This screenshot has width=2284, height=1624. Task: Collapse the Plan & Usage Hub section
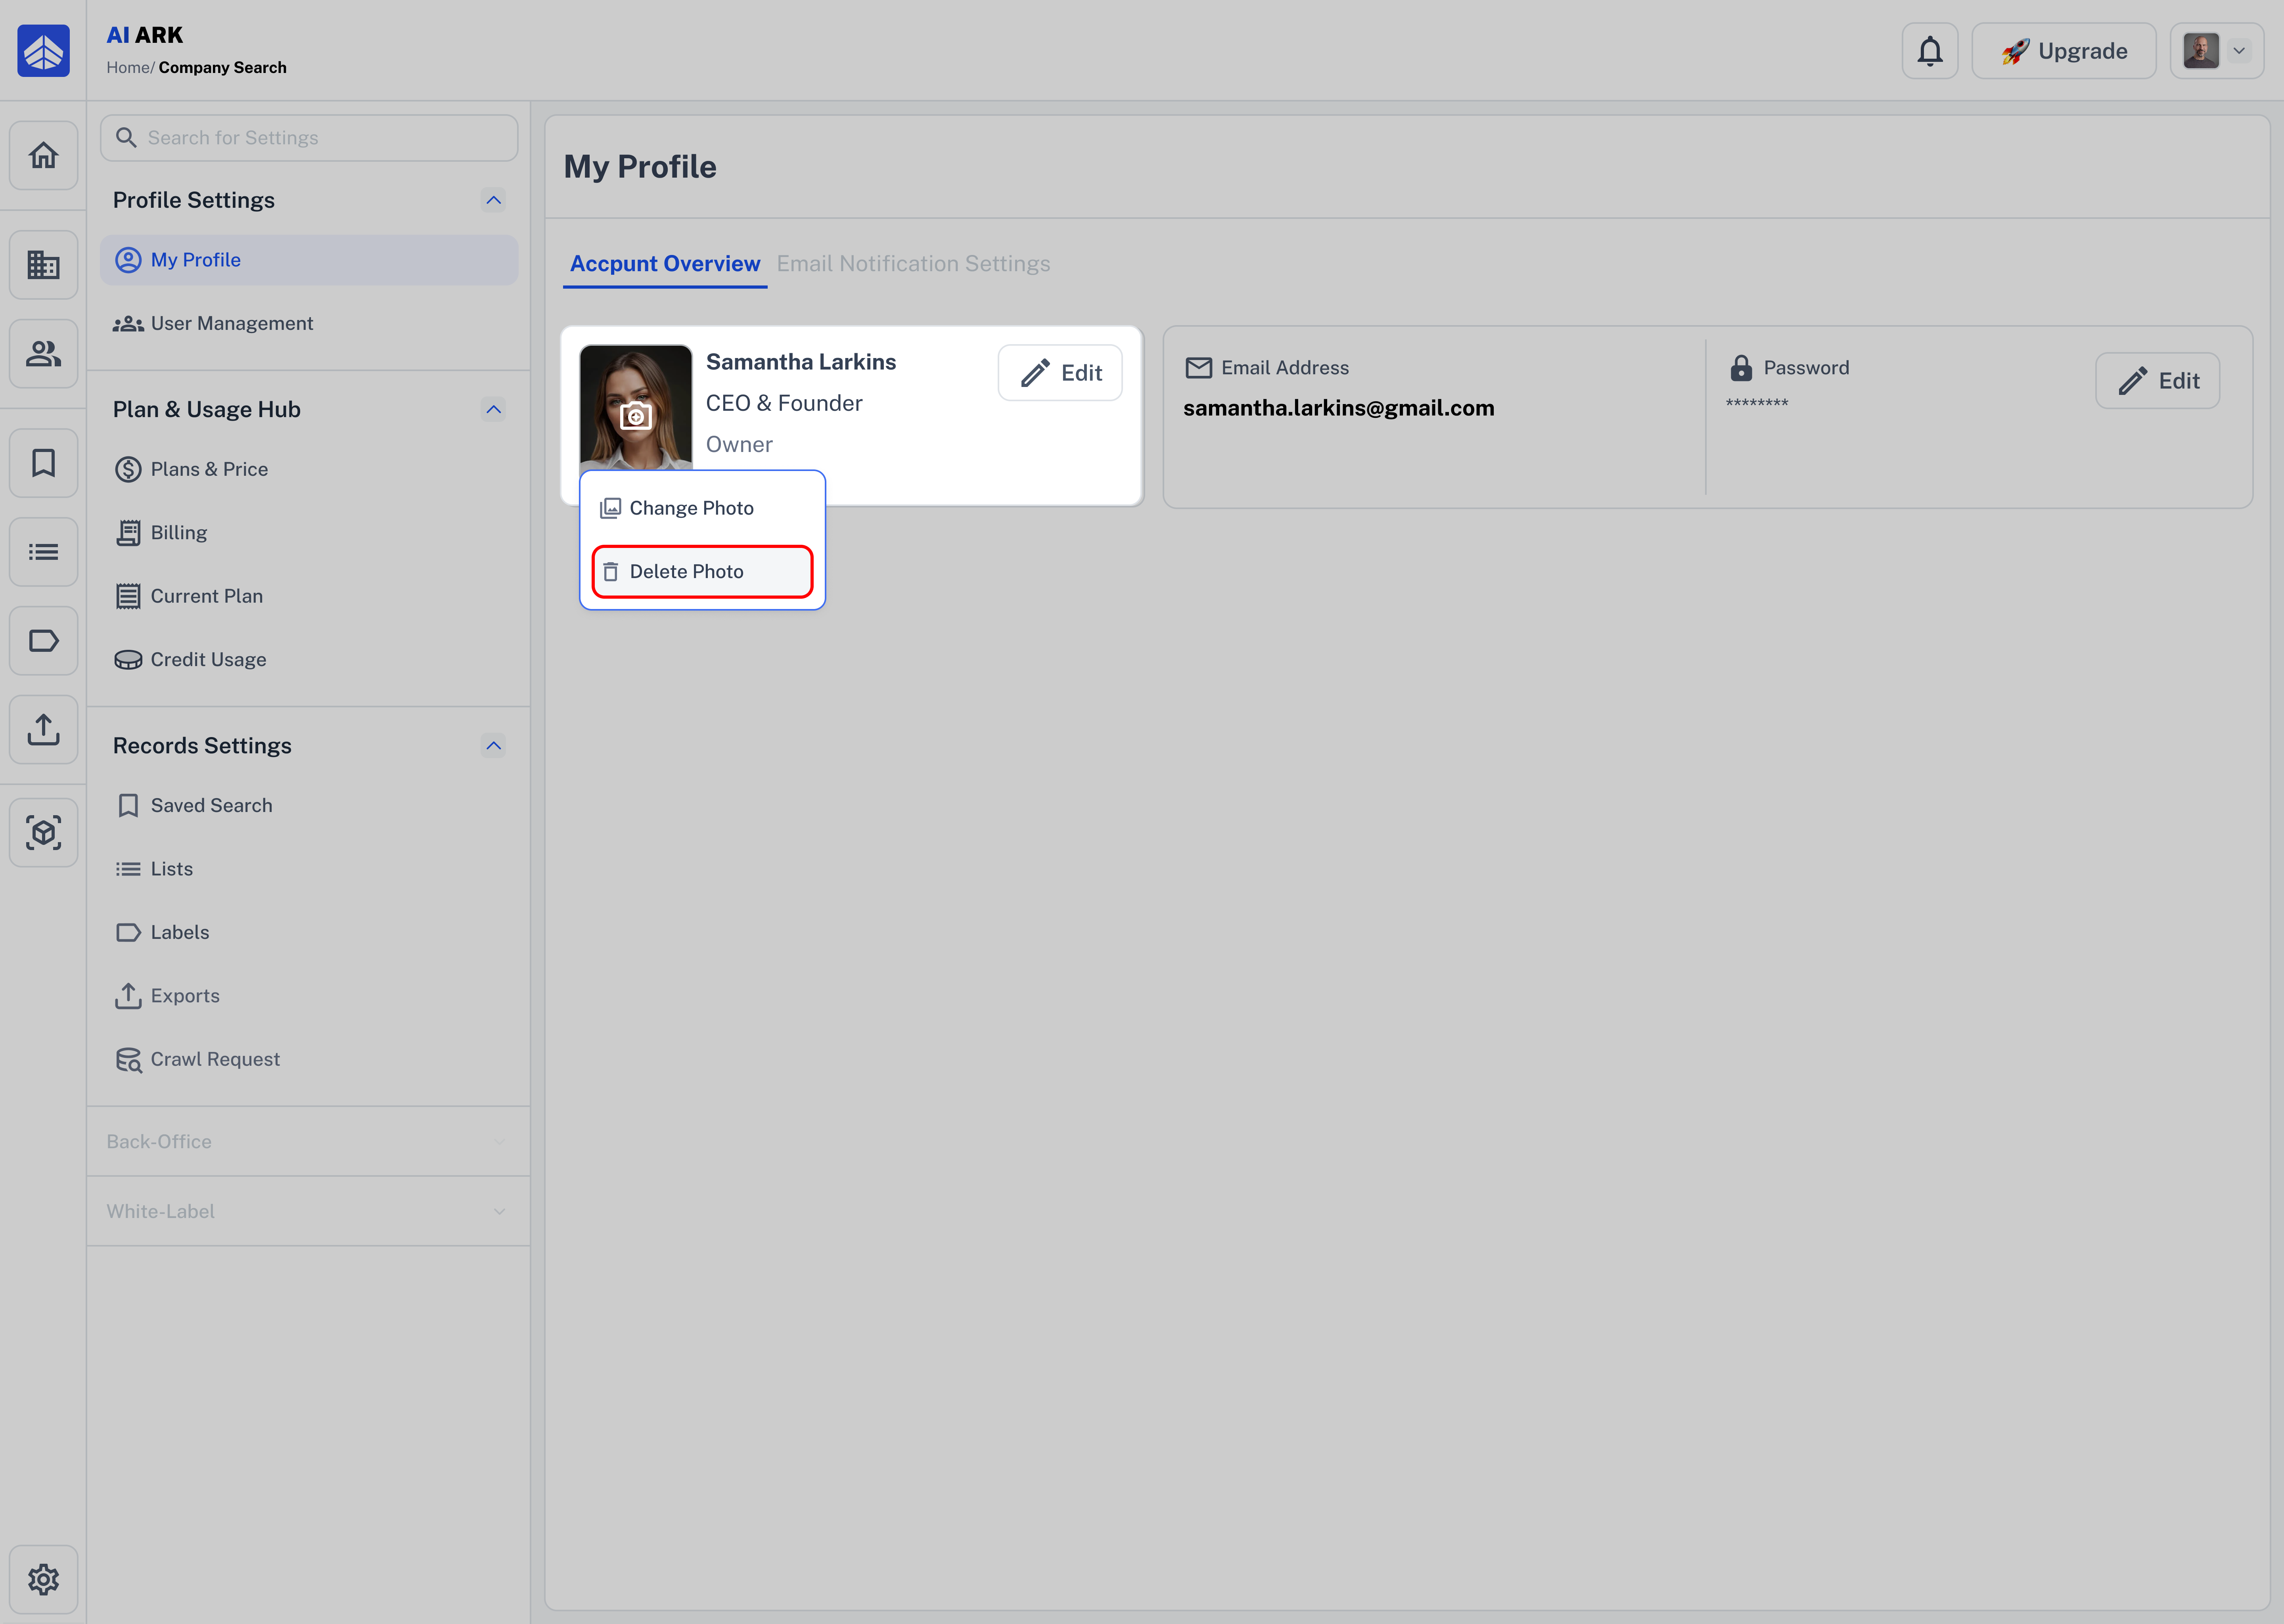pyautogui.click(x=493, y=409)
